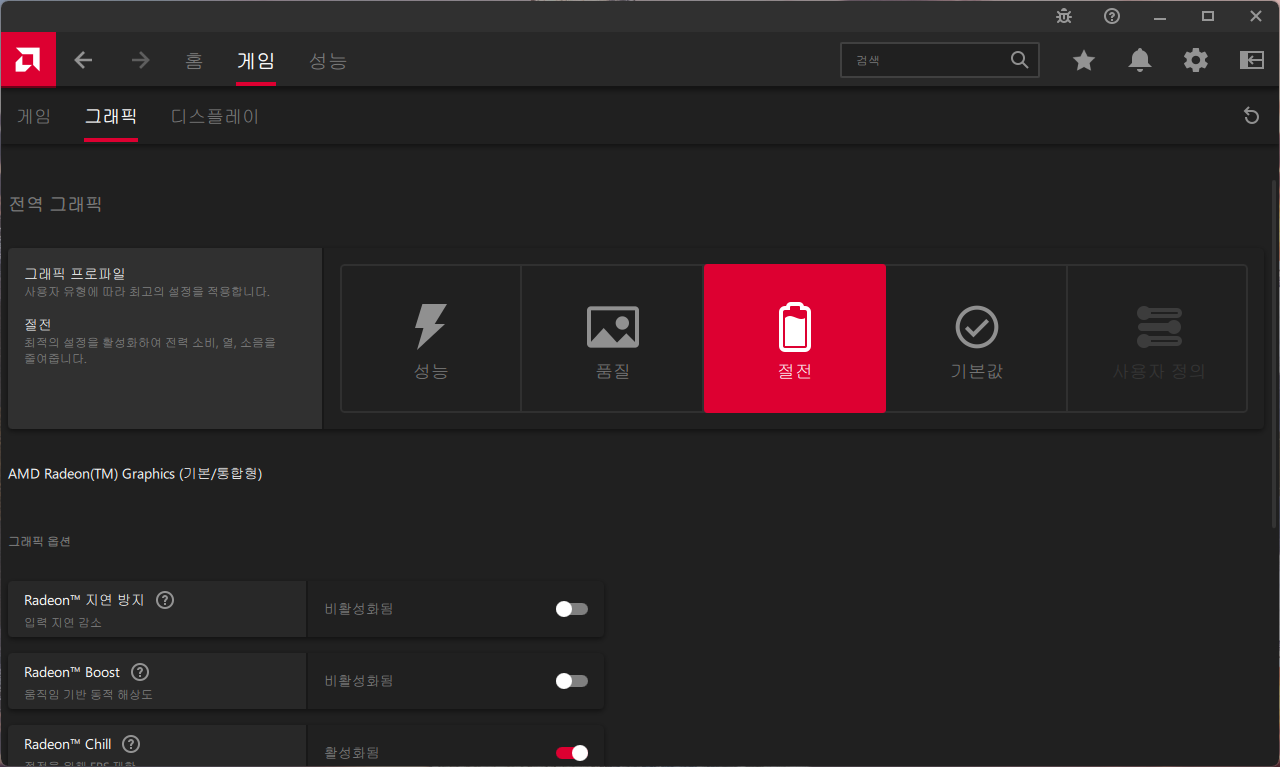This screenshot has width=1280, height=767.
Task: Click the vertical scrollbar
Action: 1273,355
